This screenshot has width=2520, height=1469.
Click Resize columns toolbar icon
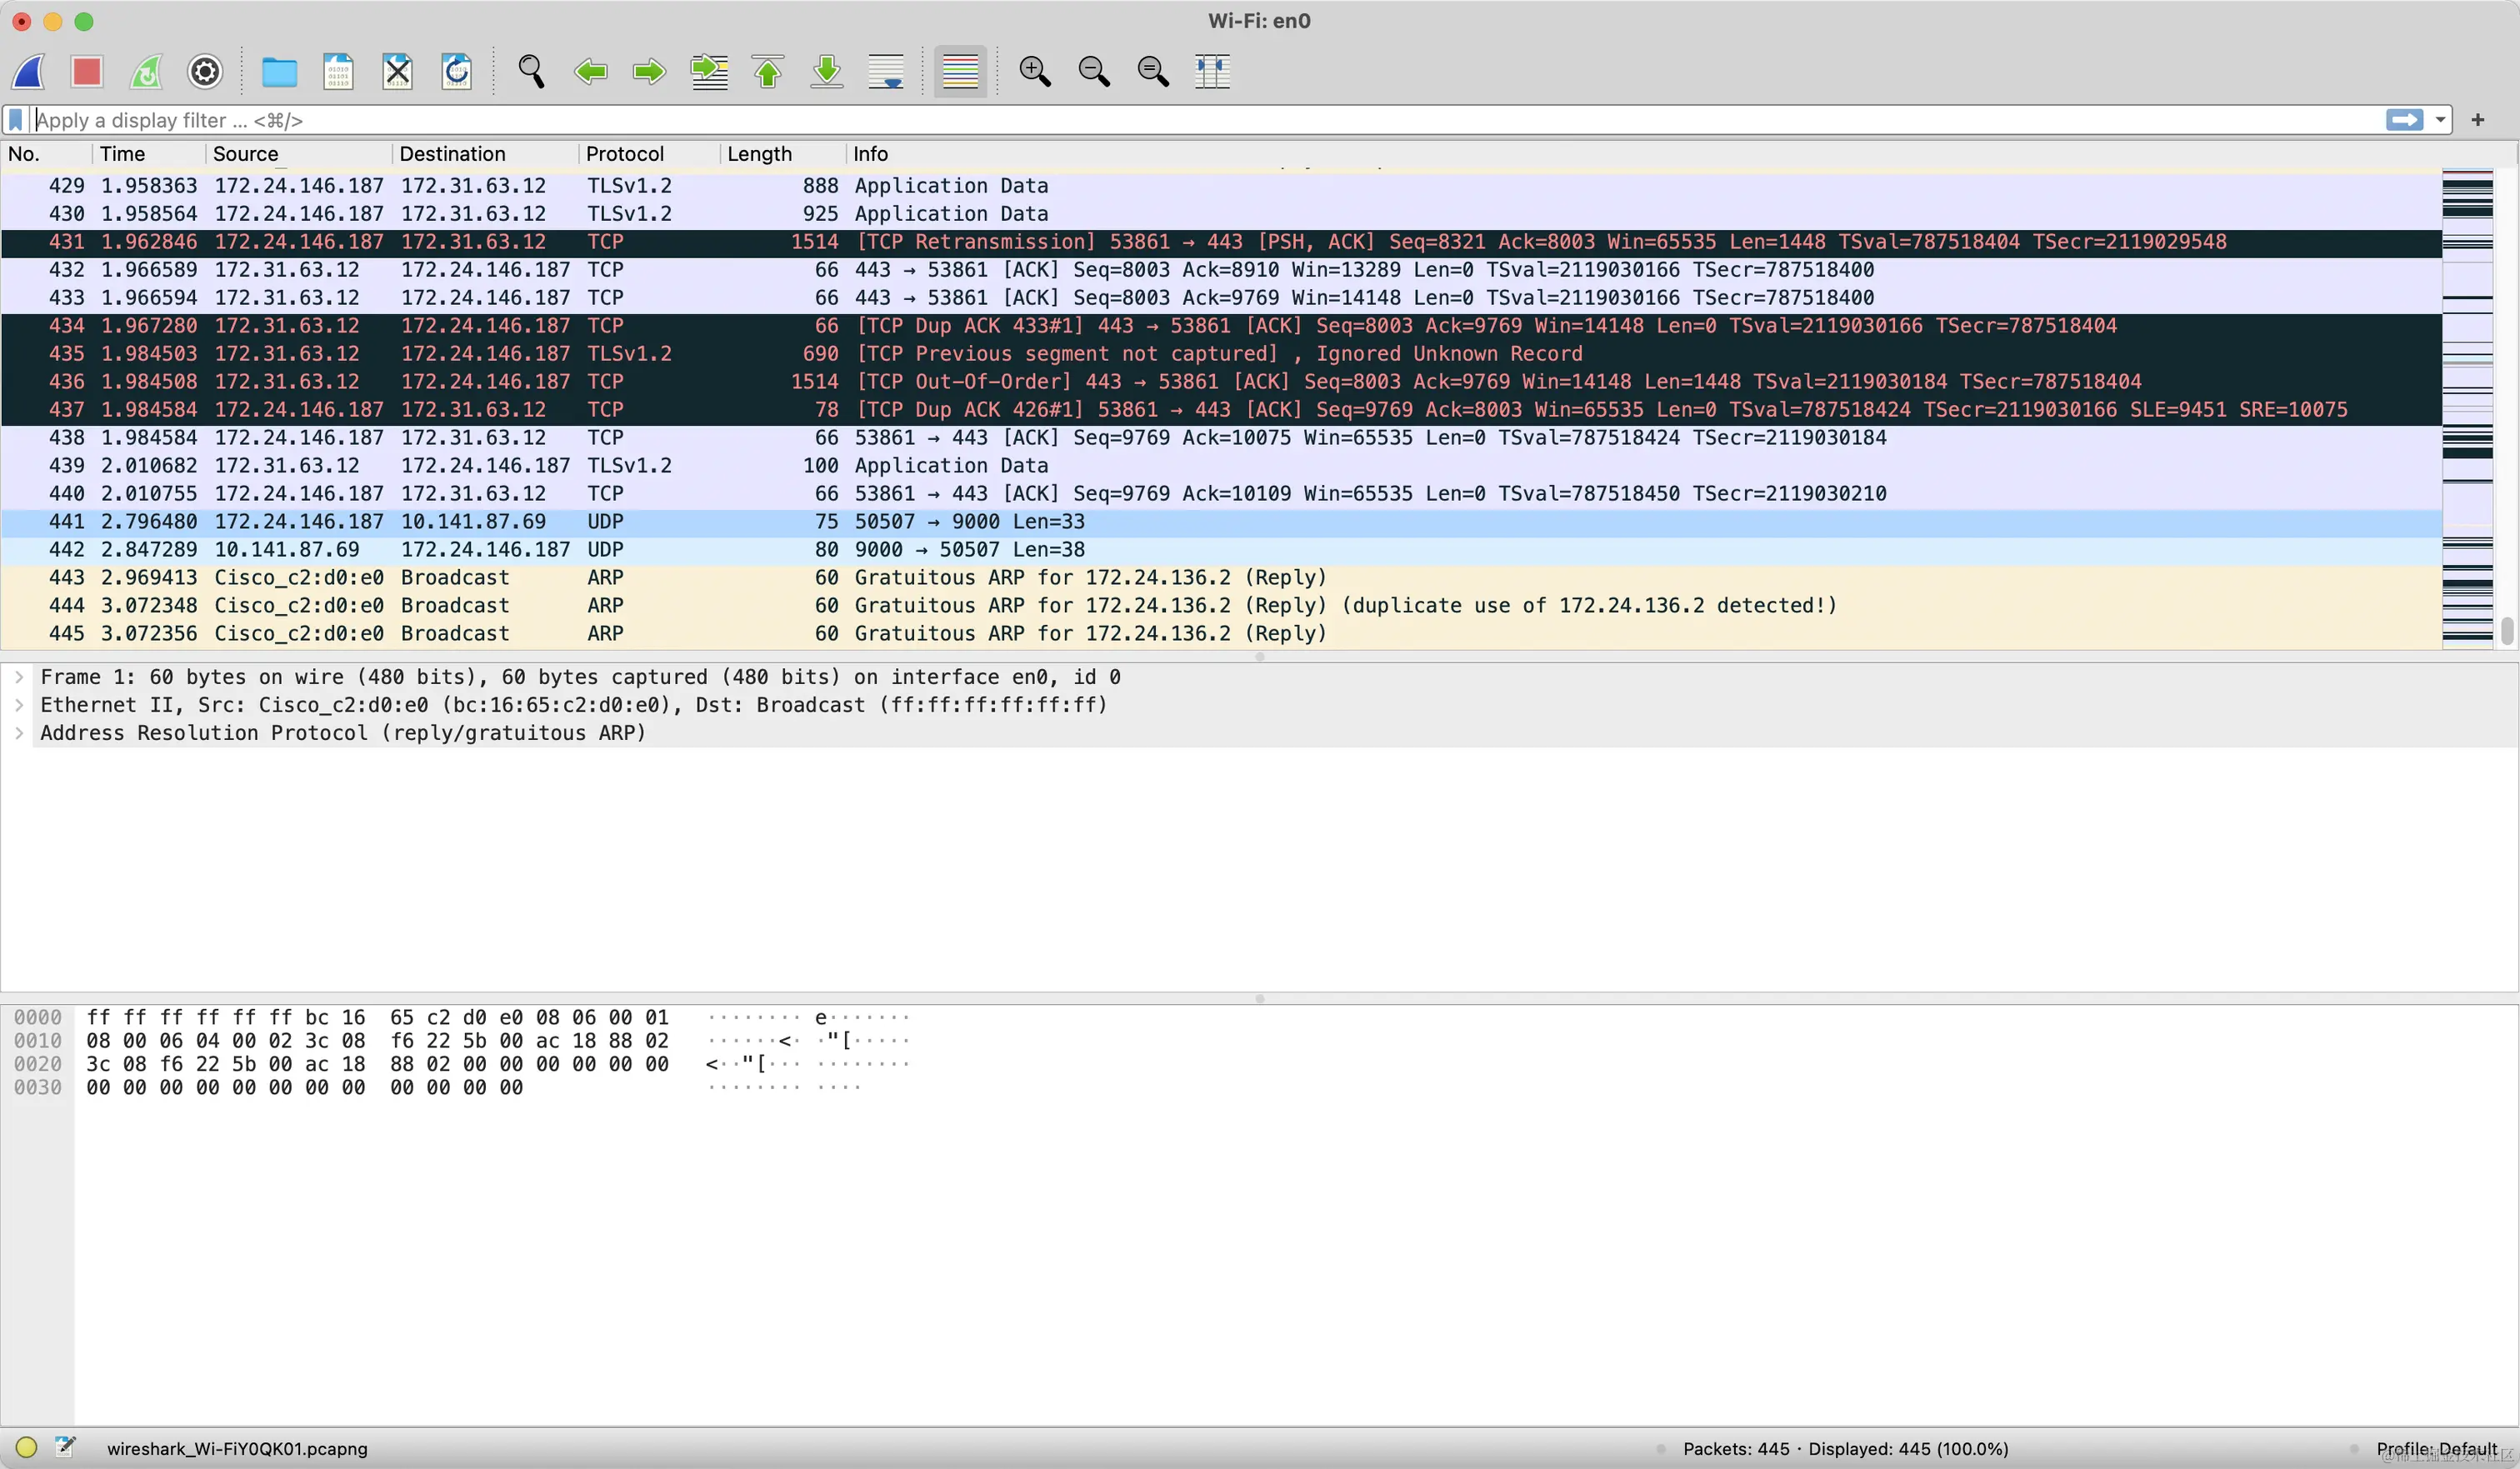click(x=1212, y=71)
